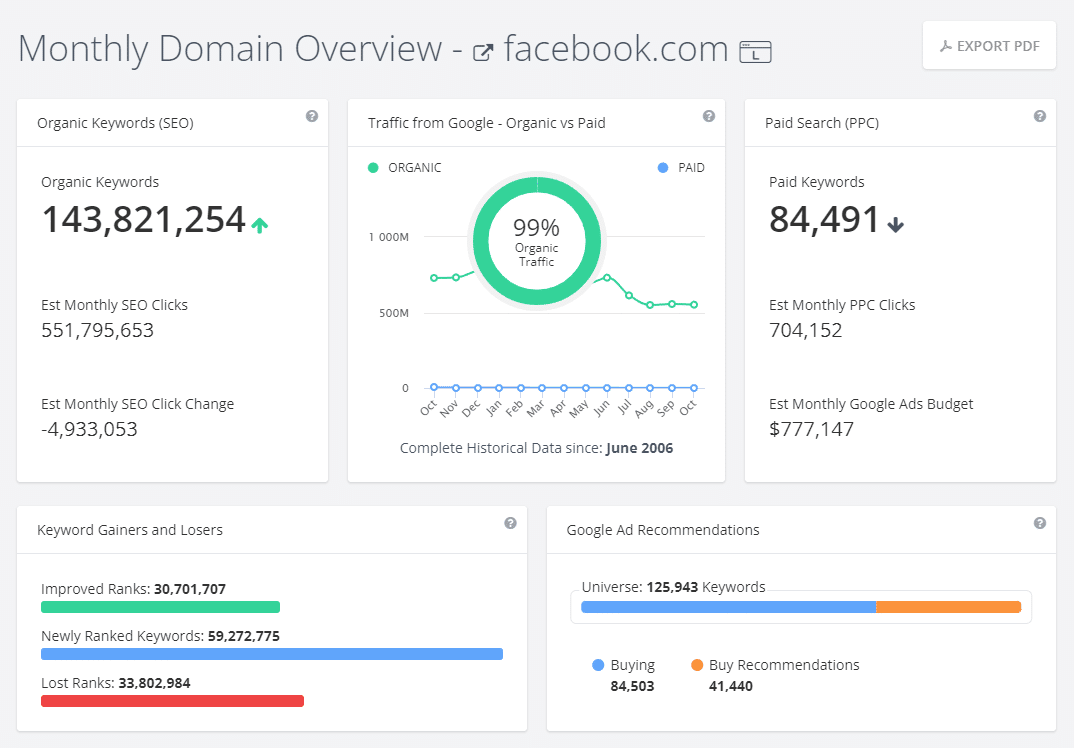1074x748 pixels.
Task: Click the 143,821,254 organic keywords number
Action: [x=143, y=220]
